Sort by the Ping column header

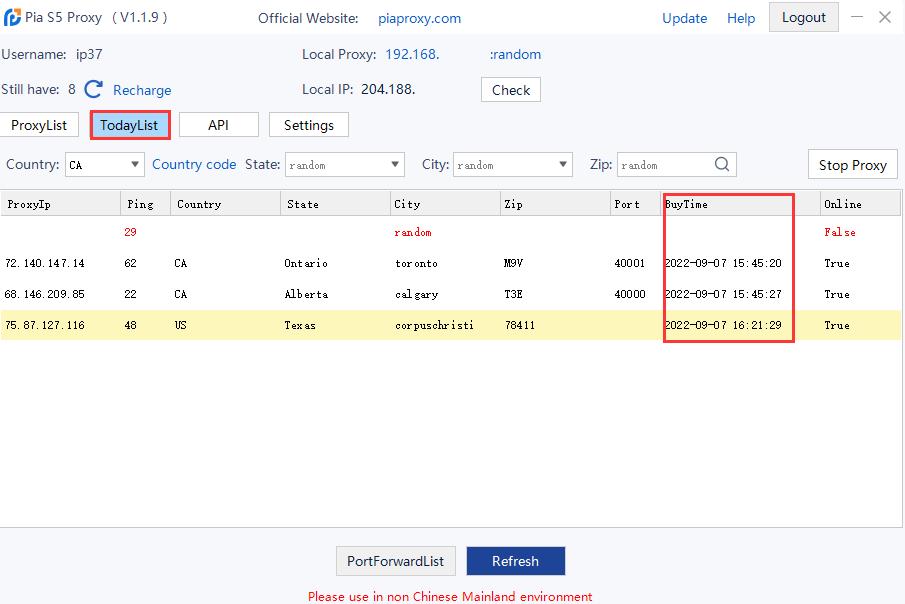(145, 204)
